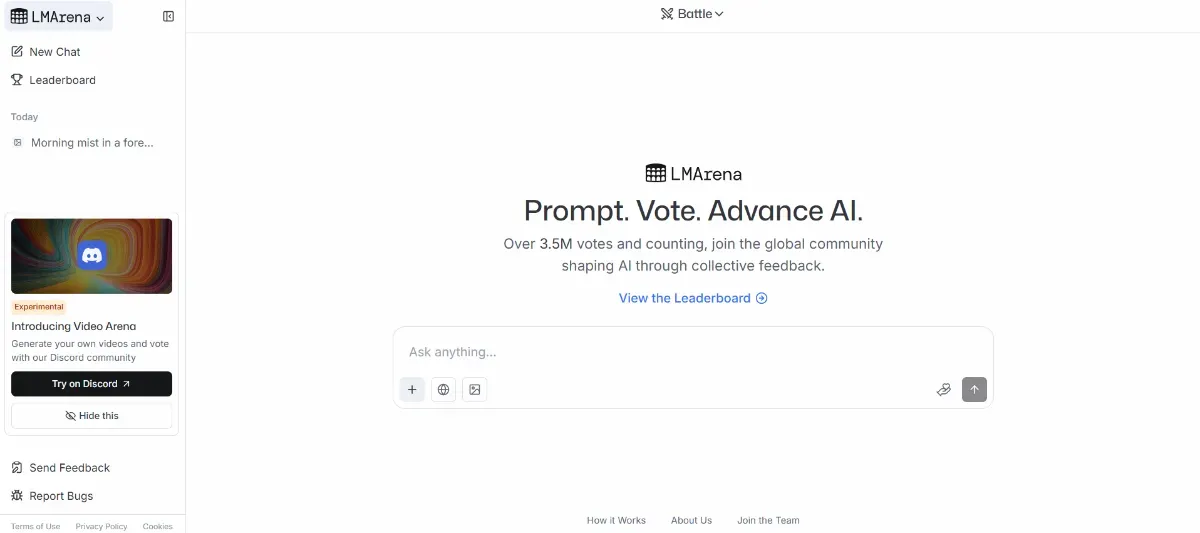1200x533 pixels.
Task: Open Send Feedback
Action: (x=69, y=468)
